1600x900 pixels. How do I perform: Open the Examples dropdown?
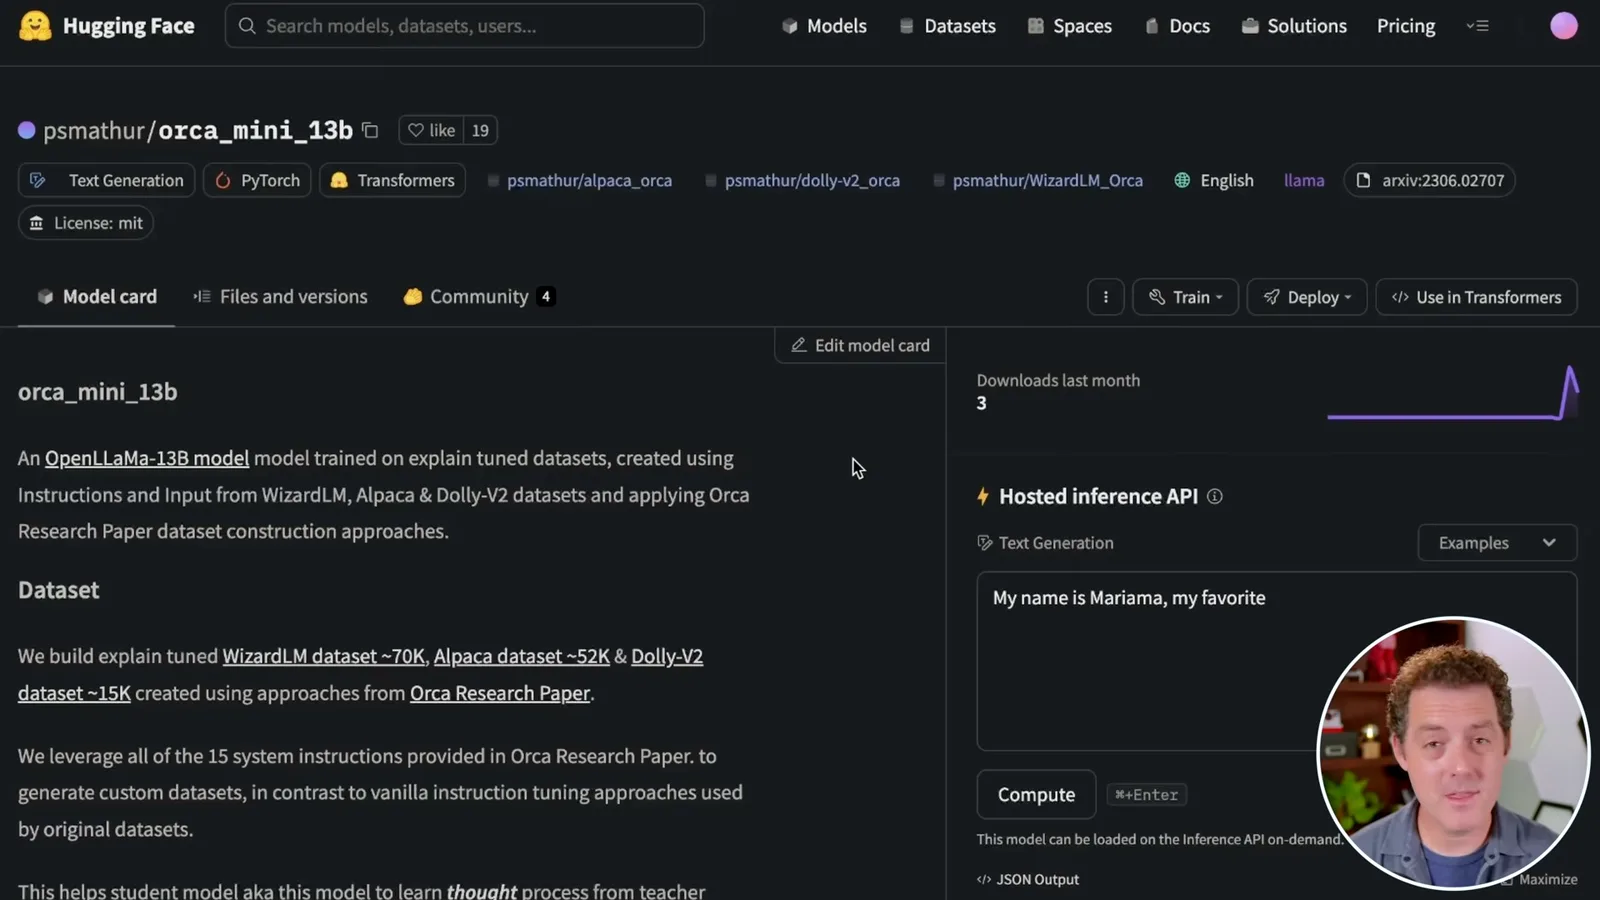click(1497, 543)
